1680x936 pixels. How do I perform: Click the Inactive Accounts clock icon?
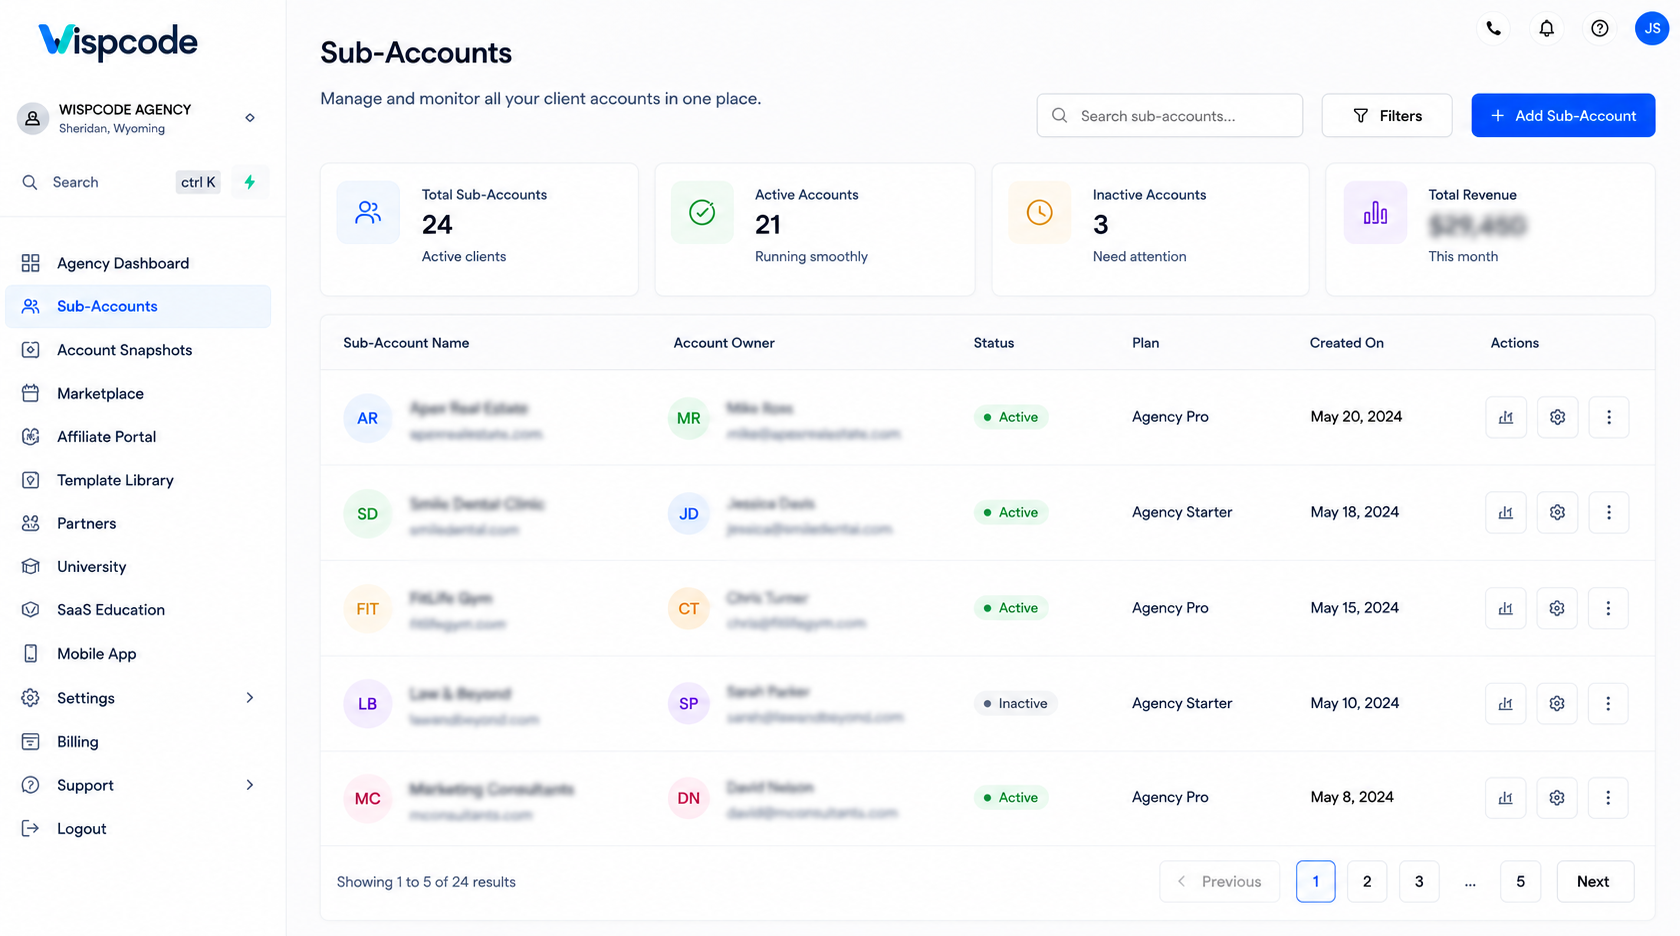pyautogui.click(x=1039, y=212)
